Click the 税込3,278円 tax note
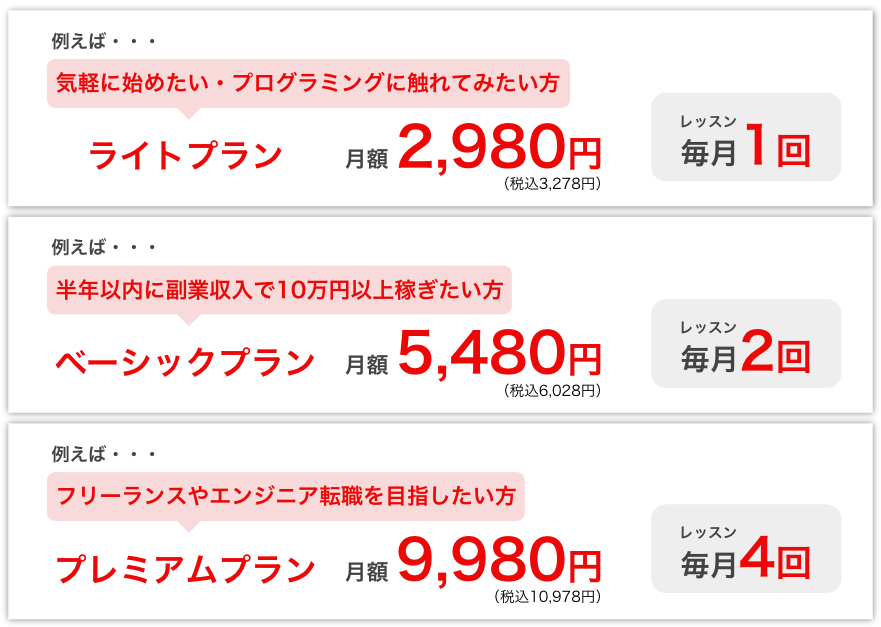881x627 pixels. [553, 183]
